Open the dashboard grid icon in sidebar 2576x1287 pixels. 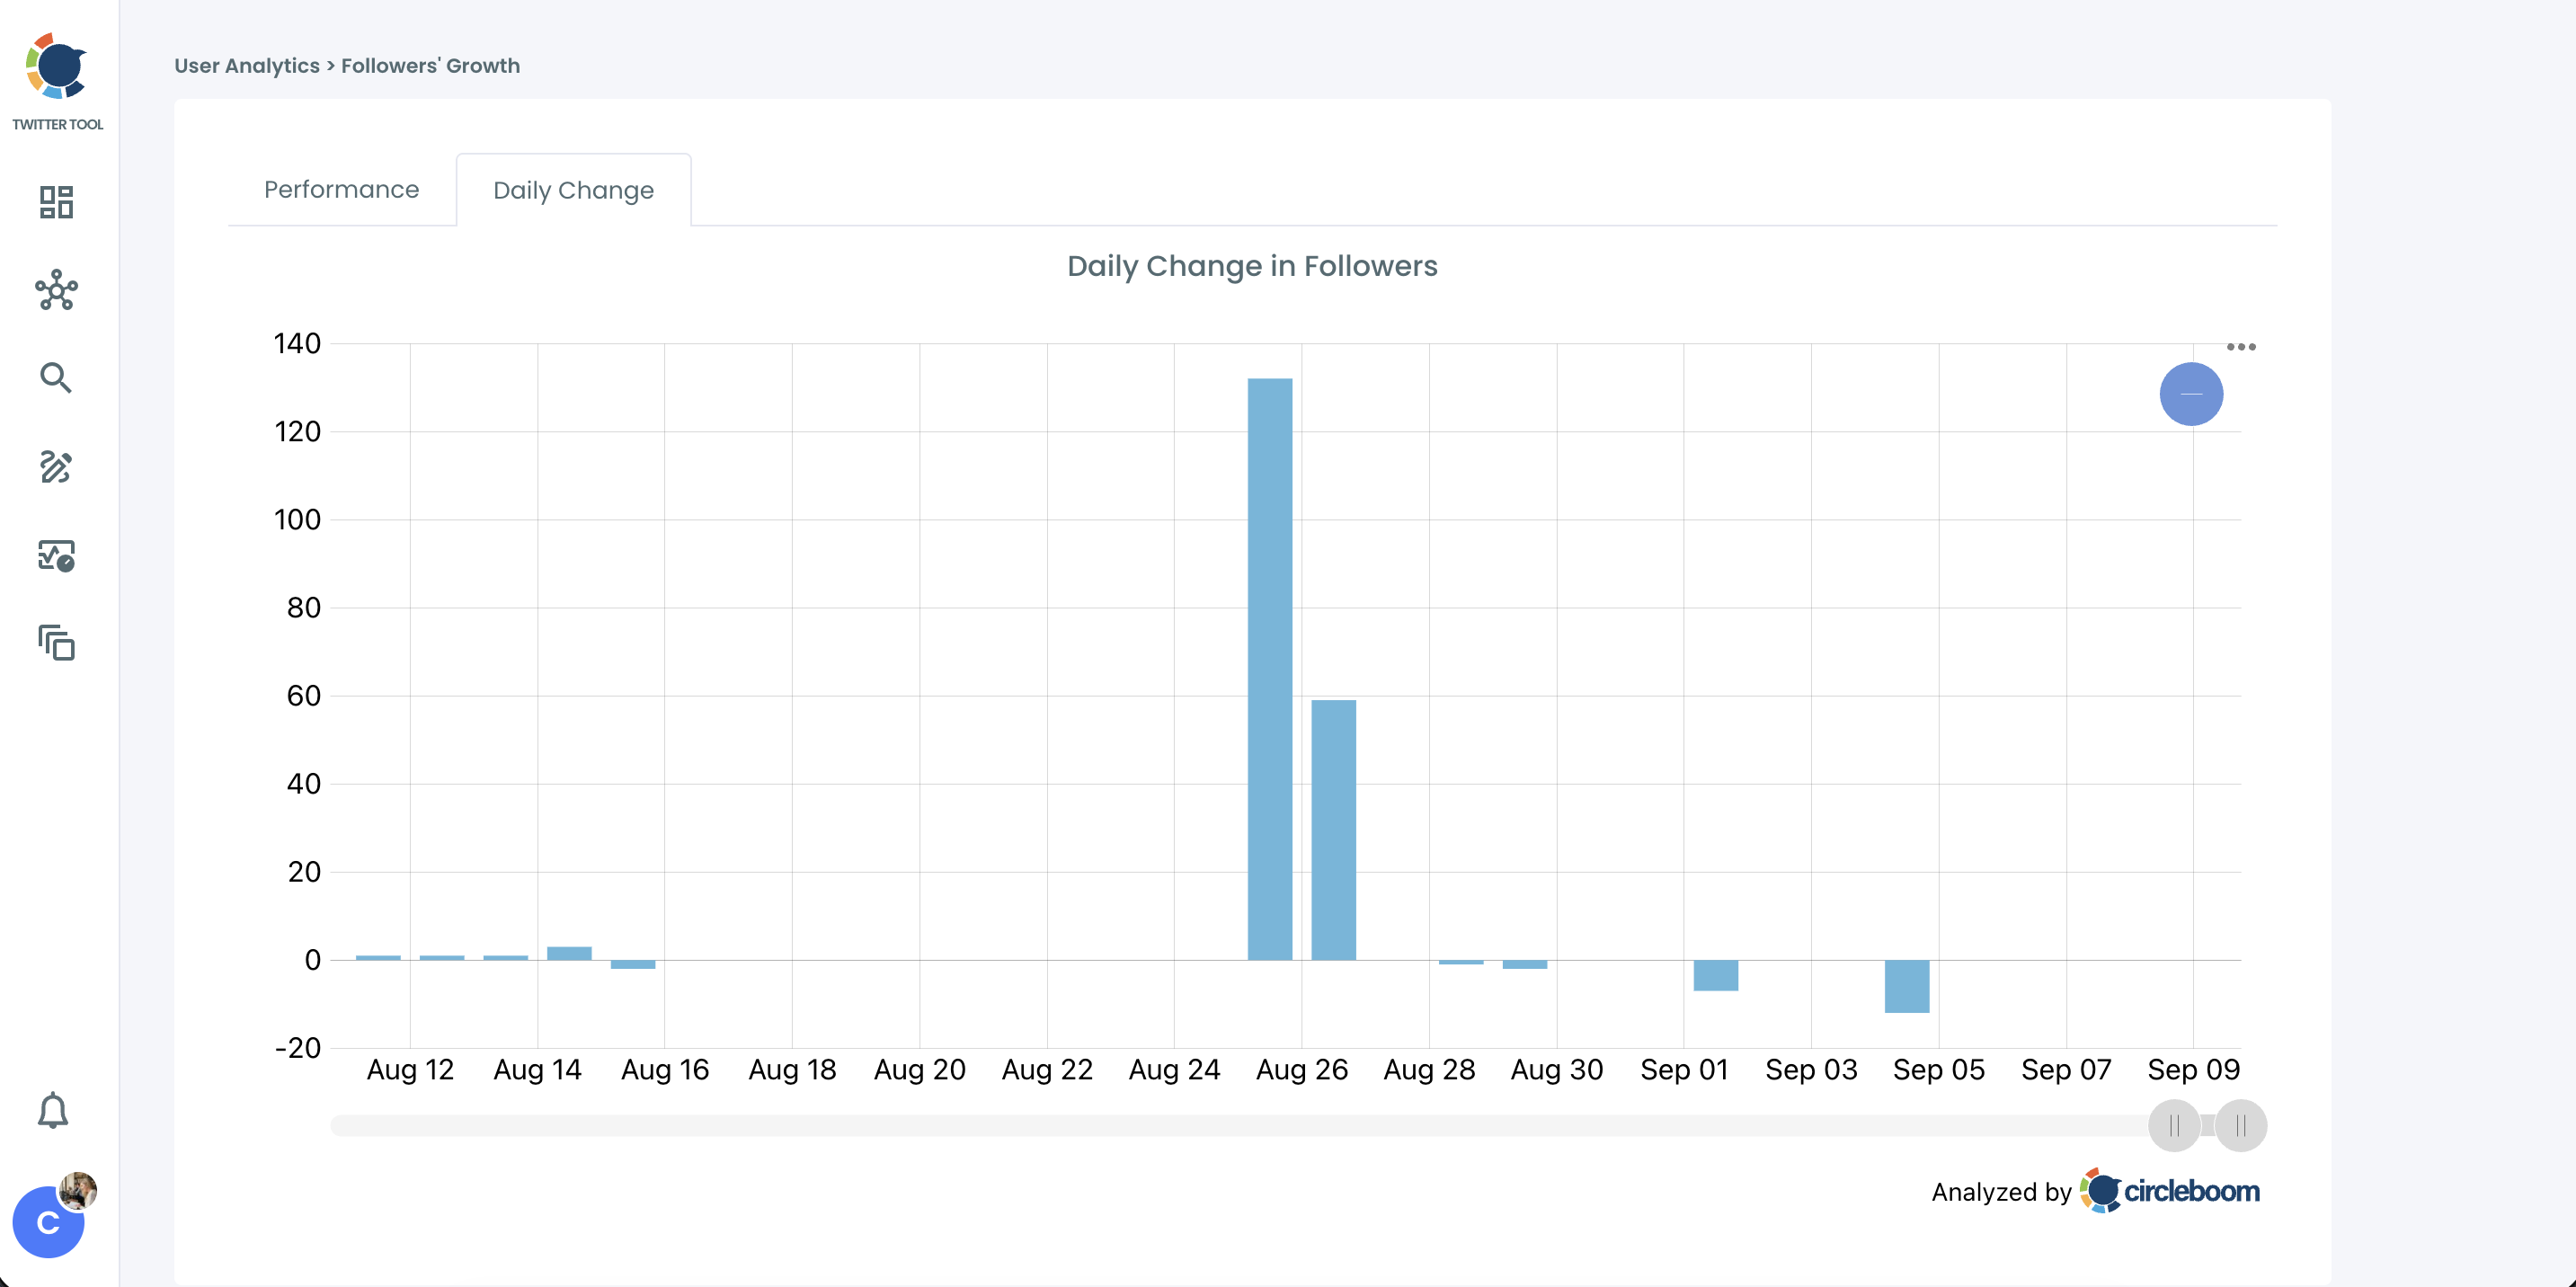pyautogui.click(x=56, y=202)
